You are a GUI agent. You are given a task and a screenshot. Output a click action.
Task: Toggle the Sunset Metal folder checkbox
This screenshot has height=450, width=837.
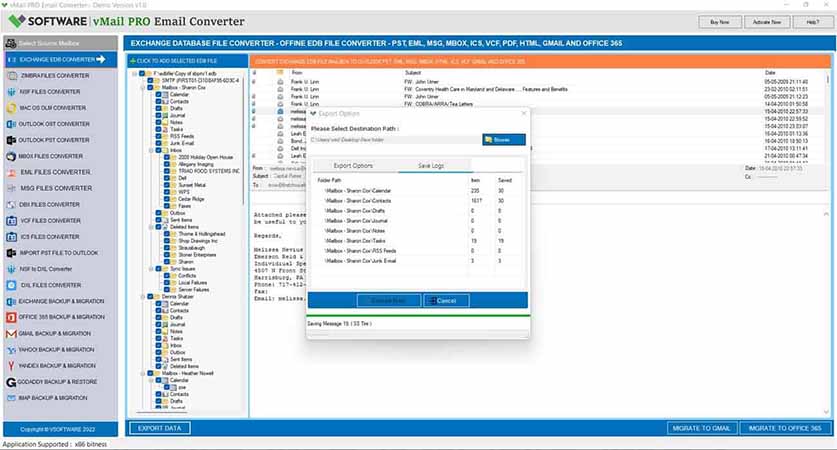(x=167, y=185)
